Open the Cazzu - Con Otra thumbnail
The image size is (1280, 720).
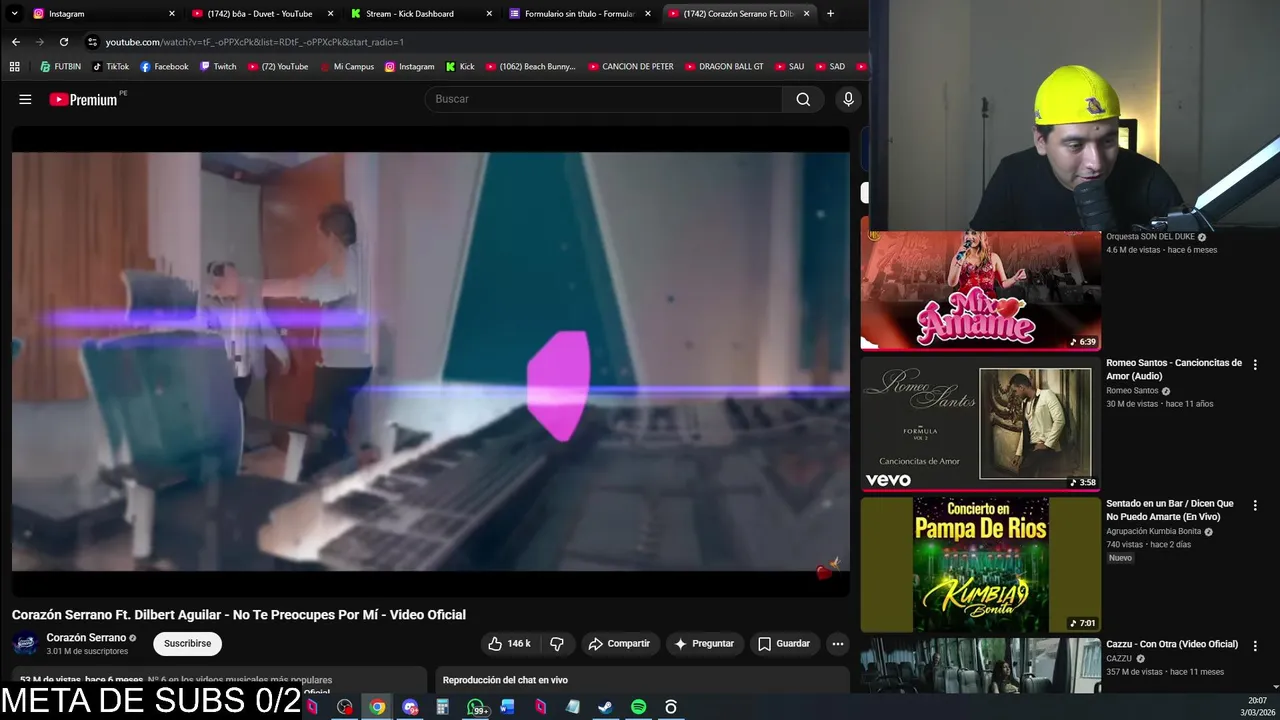[981, 666]
